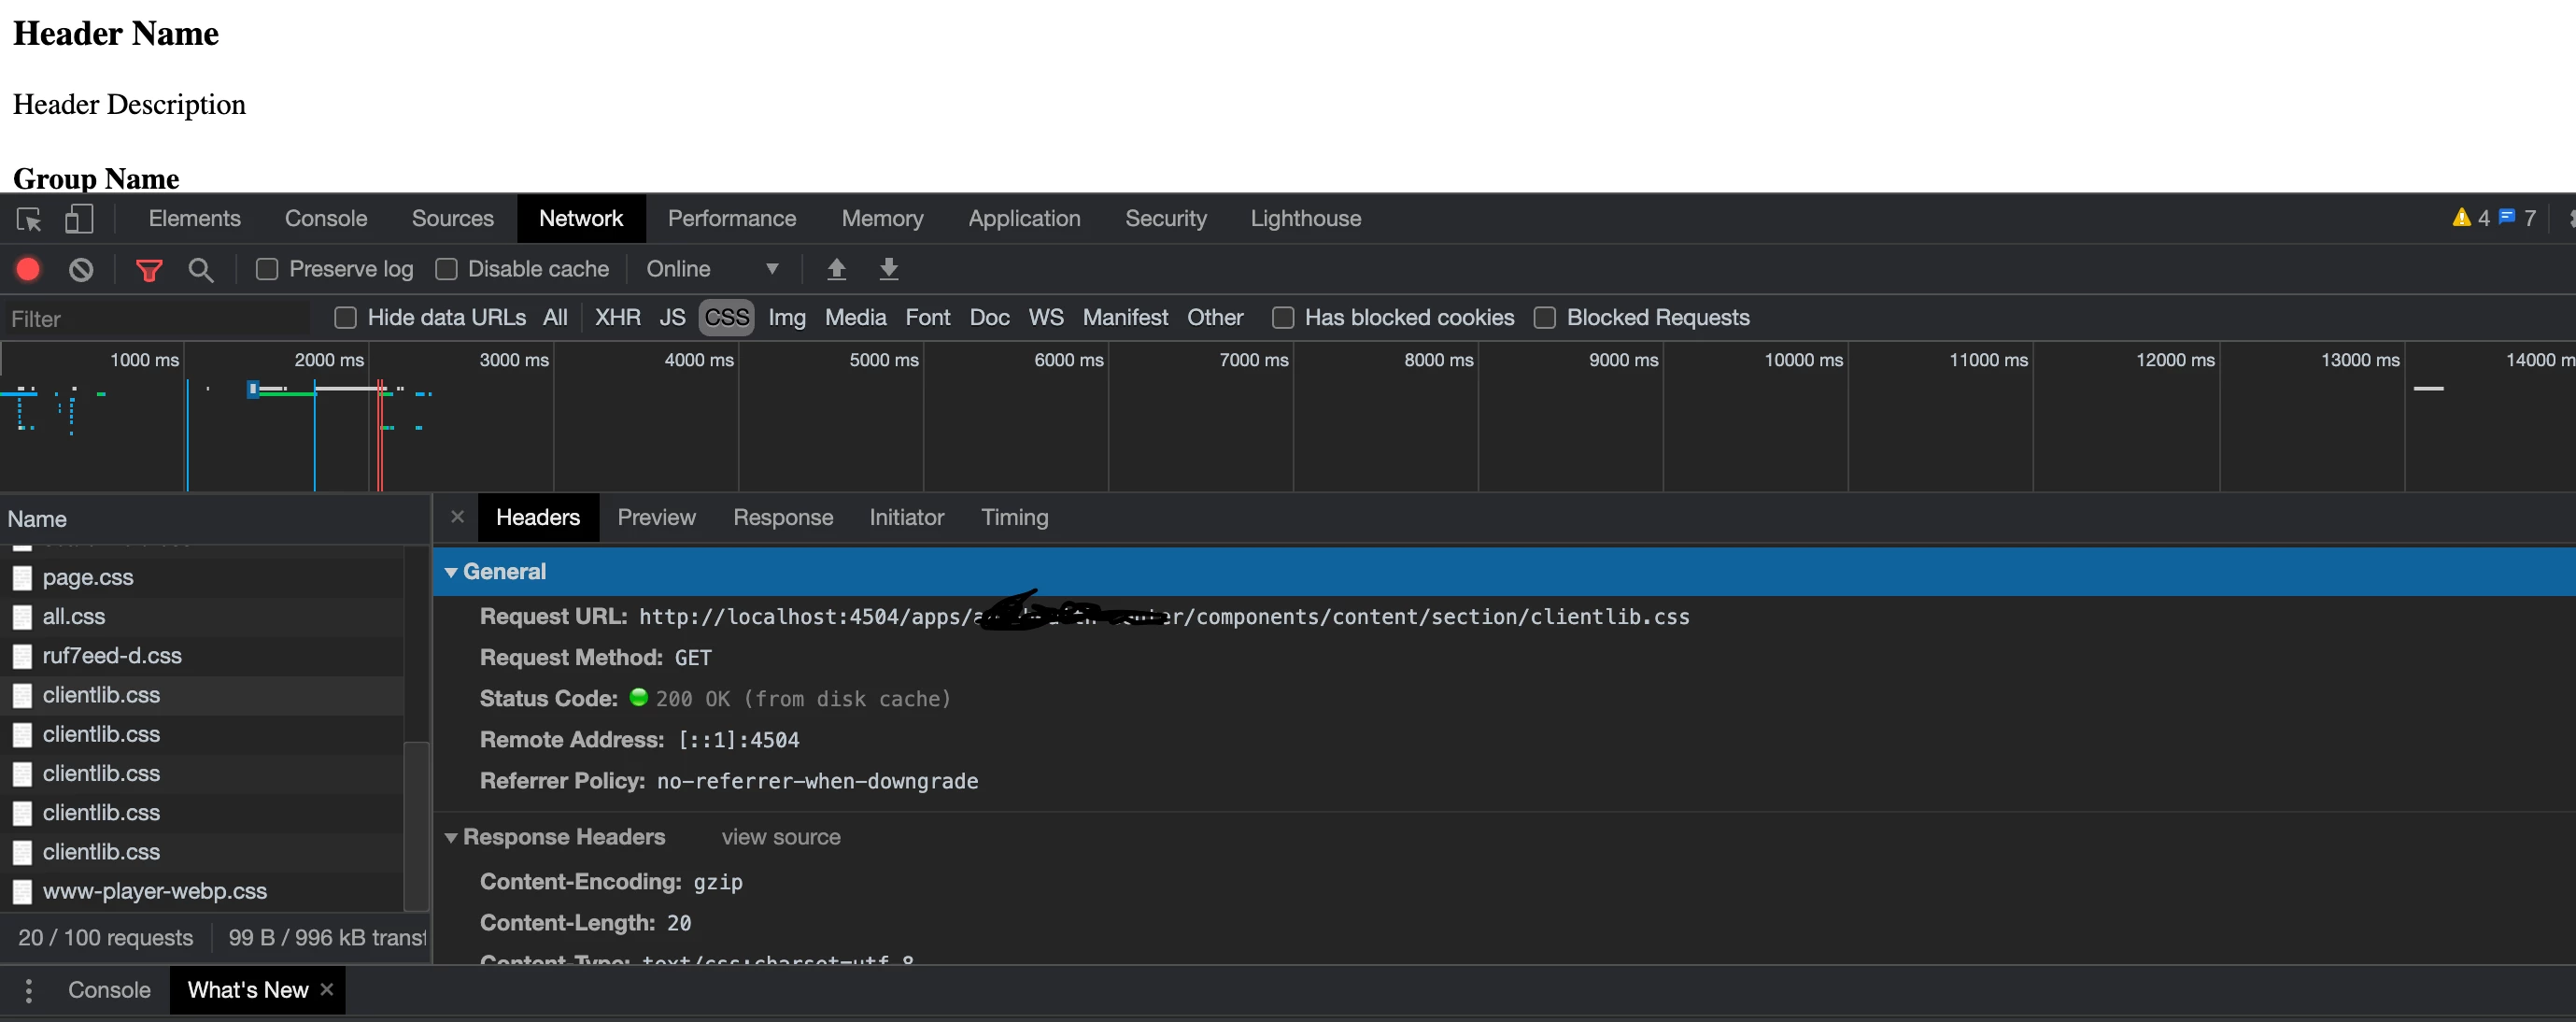Open the Timing tab in the request details
This screenshot has height=1022, width=2576.
(x=1014, y=518)
